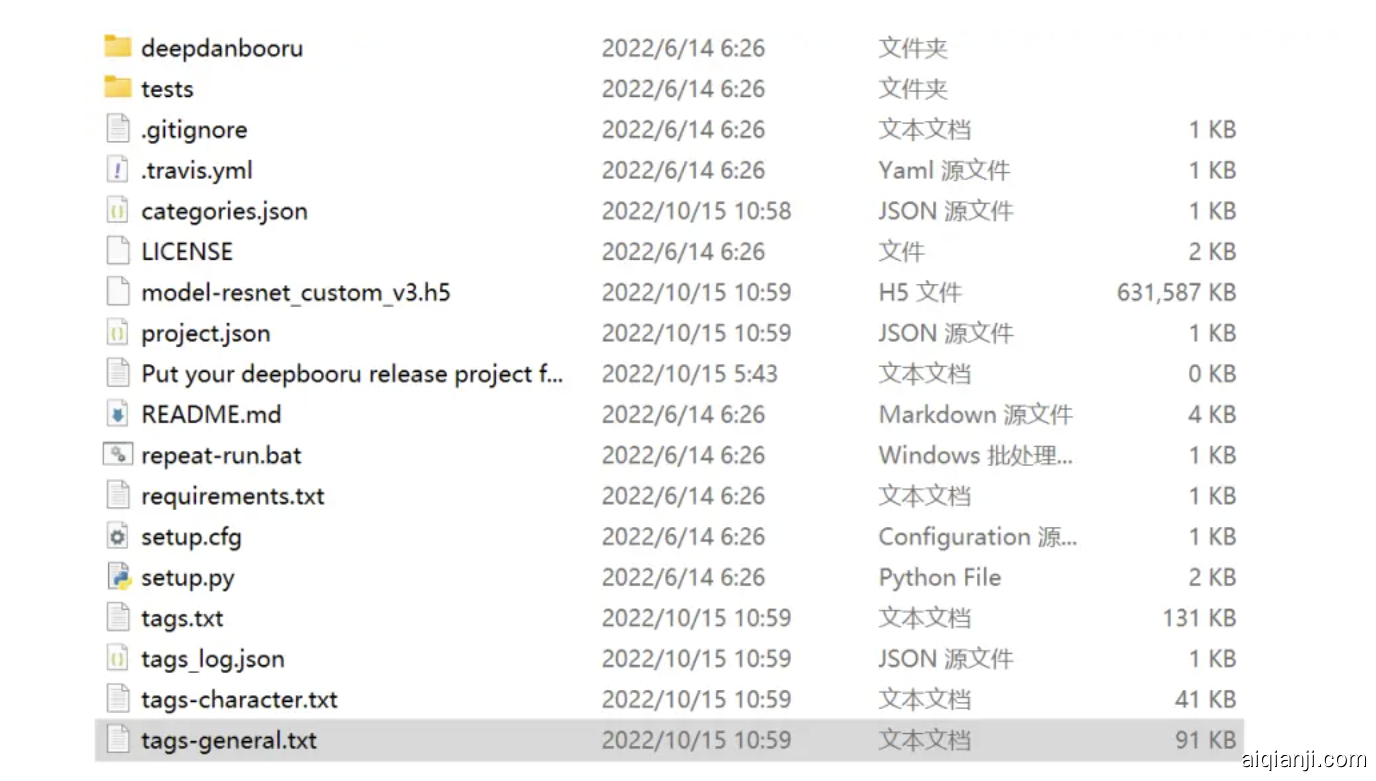Click the aiqianji.com watermark link
Screen dimensions: 1376x781
[1303, 760]
